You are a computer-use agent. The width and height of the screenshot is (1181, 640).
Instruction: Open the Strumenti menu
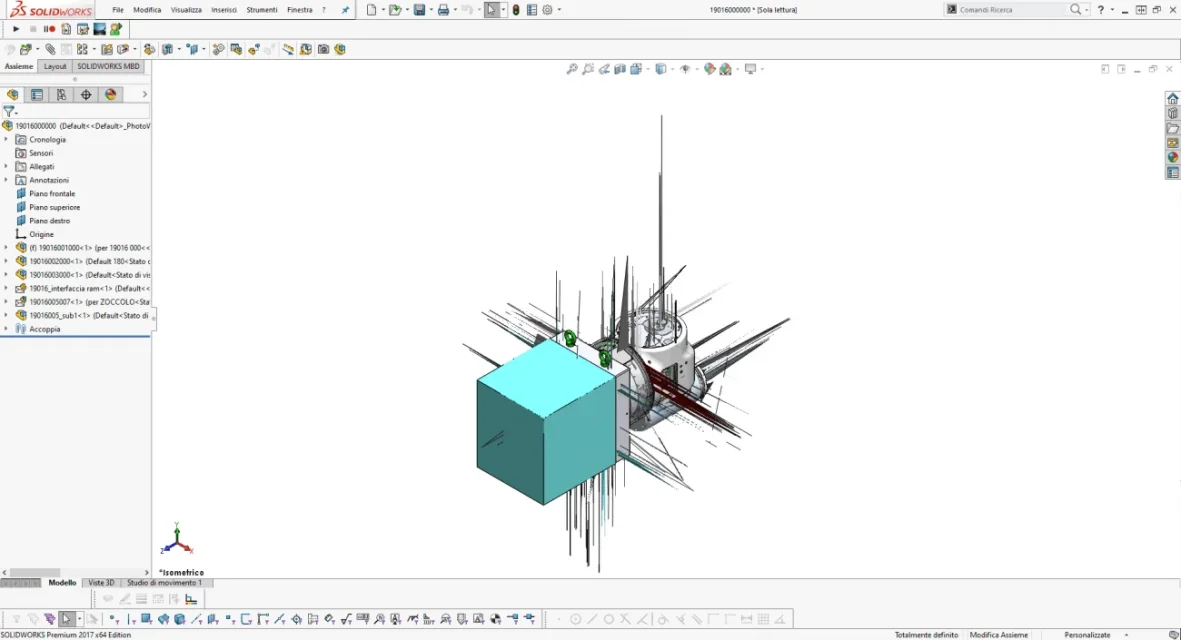coord(261,10)
